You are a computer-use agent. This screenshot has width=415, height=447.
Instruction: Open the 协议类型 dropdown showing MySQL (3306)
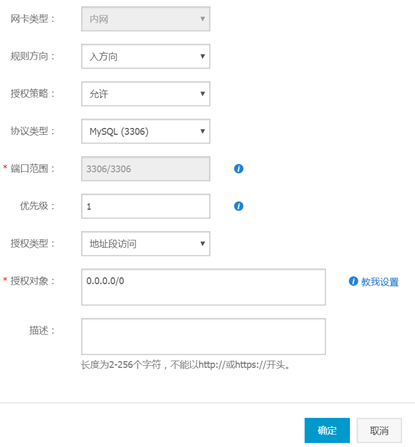click(x=146, y=131)
